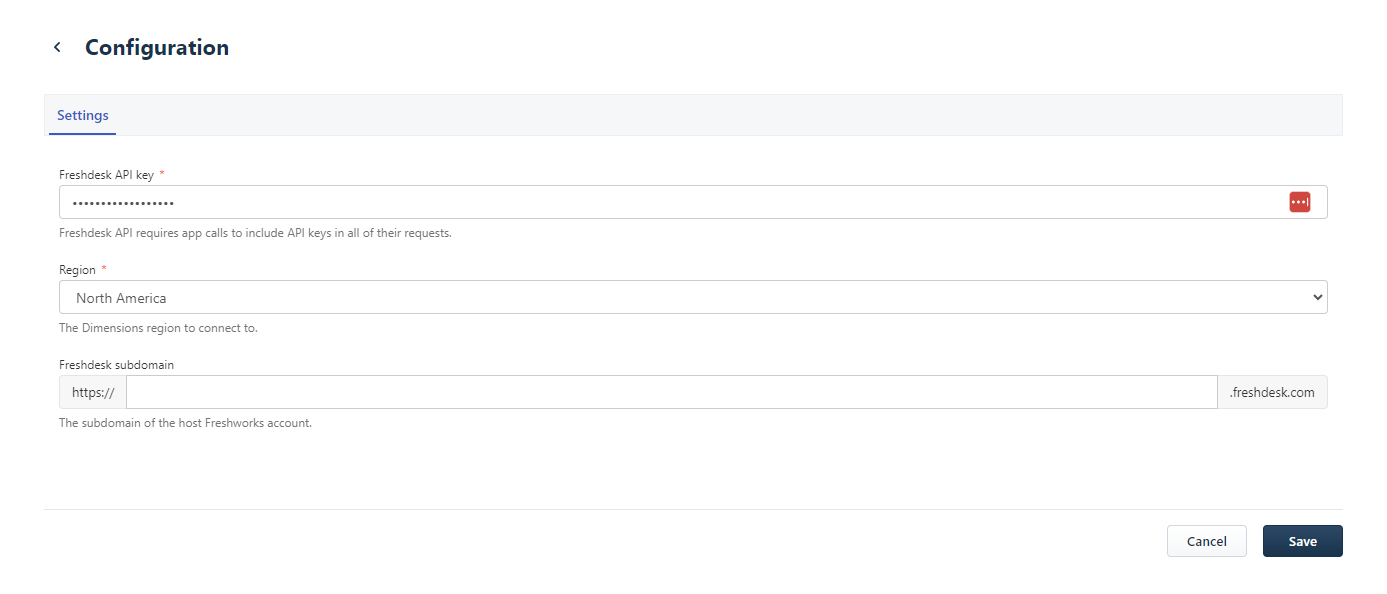Image resolution: width=1387 pixels, height=594 pixels.
Task: Click the API key requirement help text
Action: coord(255,233)
